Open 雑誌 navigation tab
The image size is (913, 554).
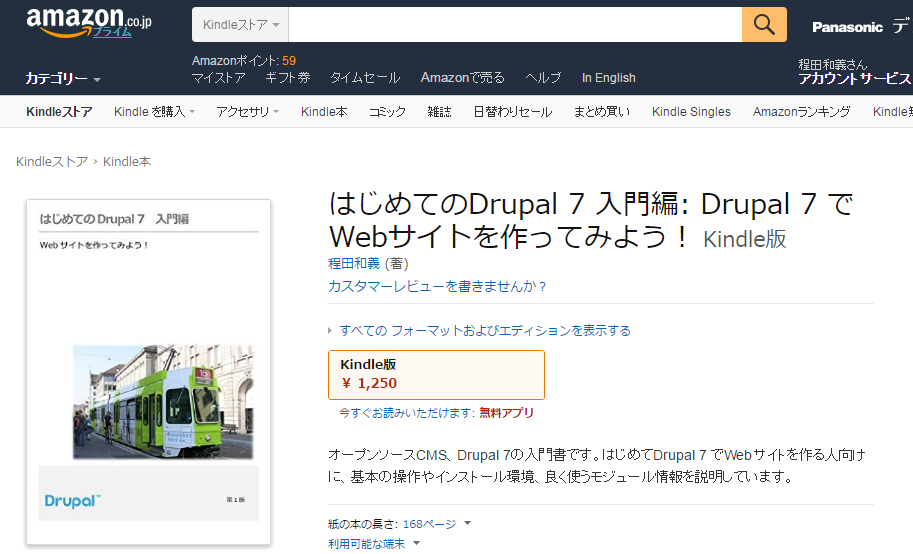click(439, 111)
